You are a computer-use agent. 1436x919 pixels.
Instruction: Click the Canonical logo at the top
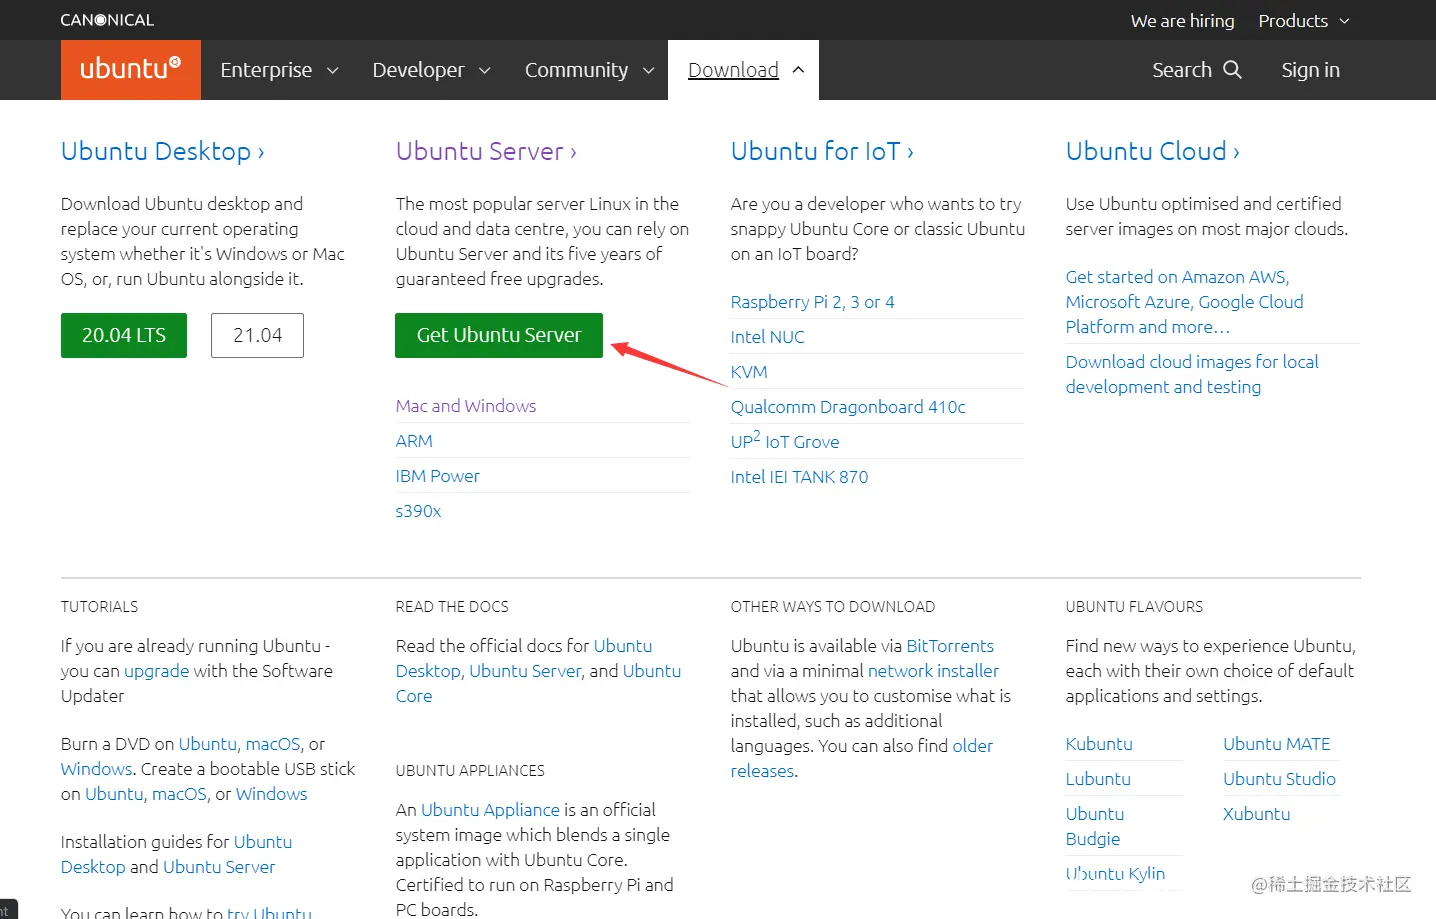[x=107, y=20]
